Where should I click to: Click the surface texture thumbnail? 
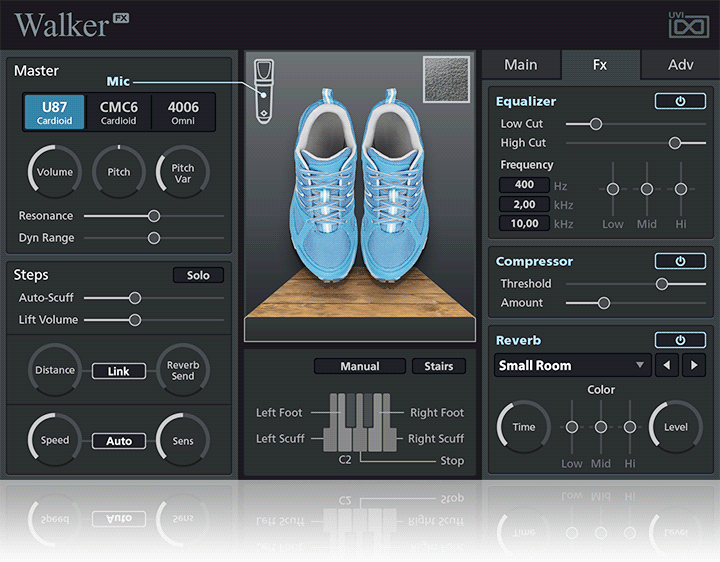[x=446, y=80]
